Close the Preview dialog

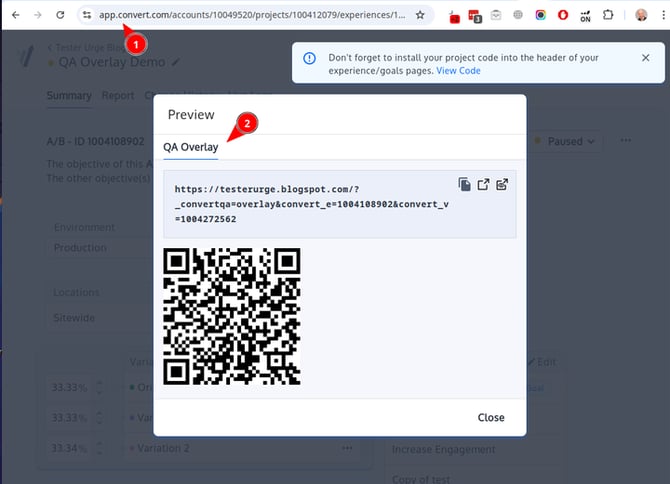coord(490,417)
